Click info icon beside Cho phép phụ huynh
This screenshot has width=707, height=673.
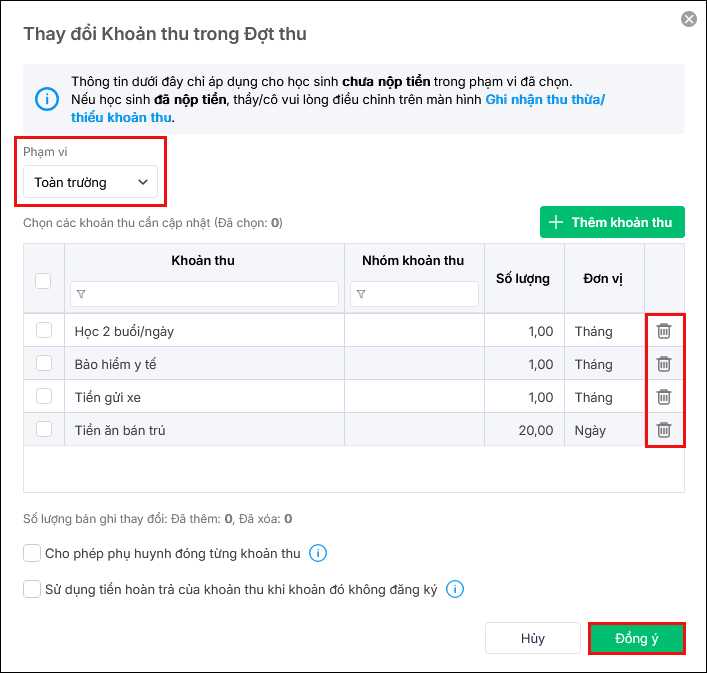(318, 553)
